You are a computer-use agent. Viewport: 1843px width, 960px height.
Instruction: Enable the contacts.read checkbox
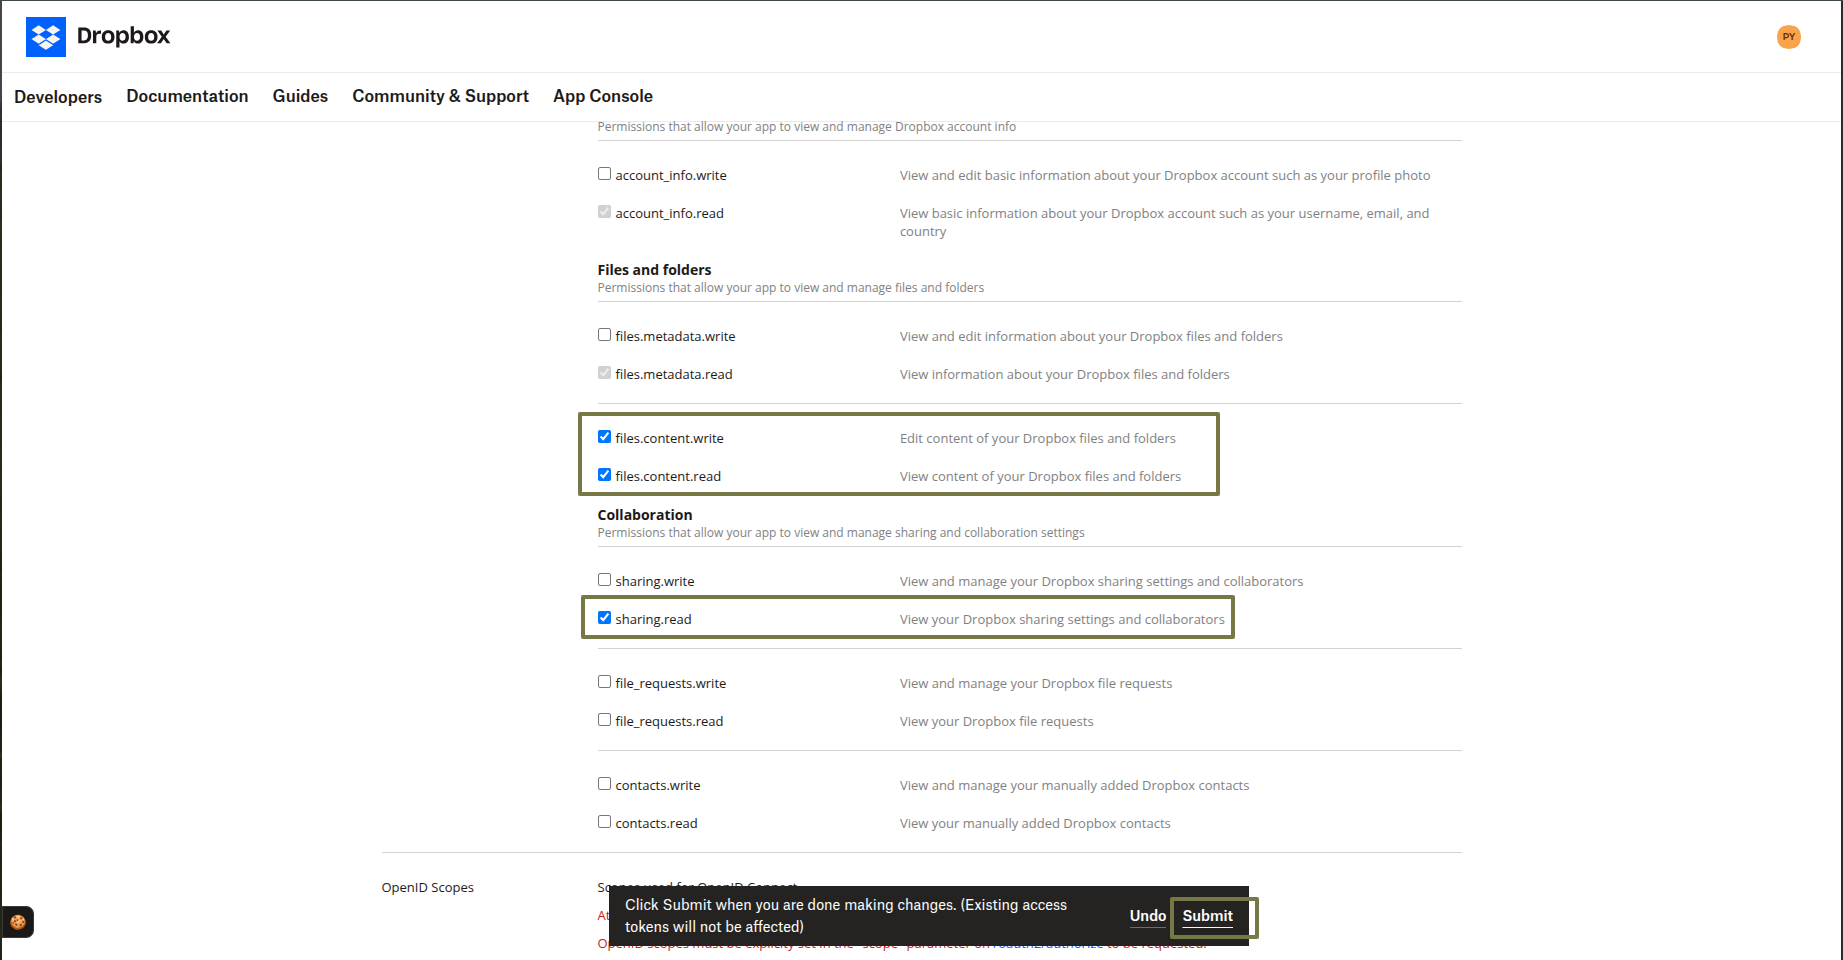(x=604, y=822)
